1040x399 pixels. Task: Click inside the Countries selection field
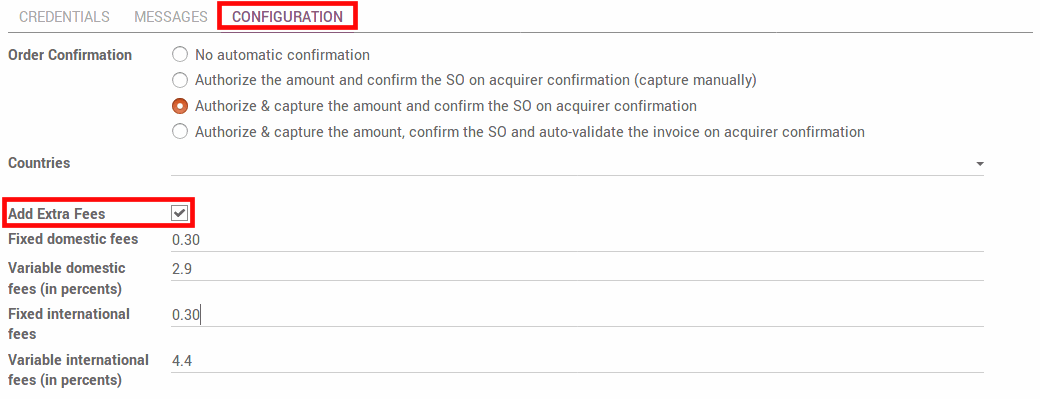[577, 164]
